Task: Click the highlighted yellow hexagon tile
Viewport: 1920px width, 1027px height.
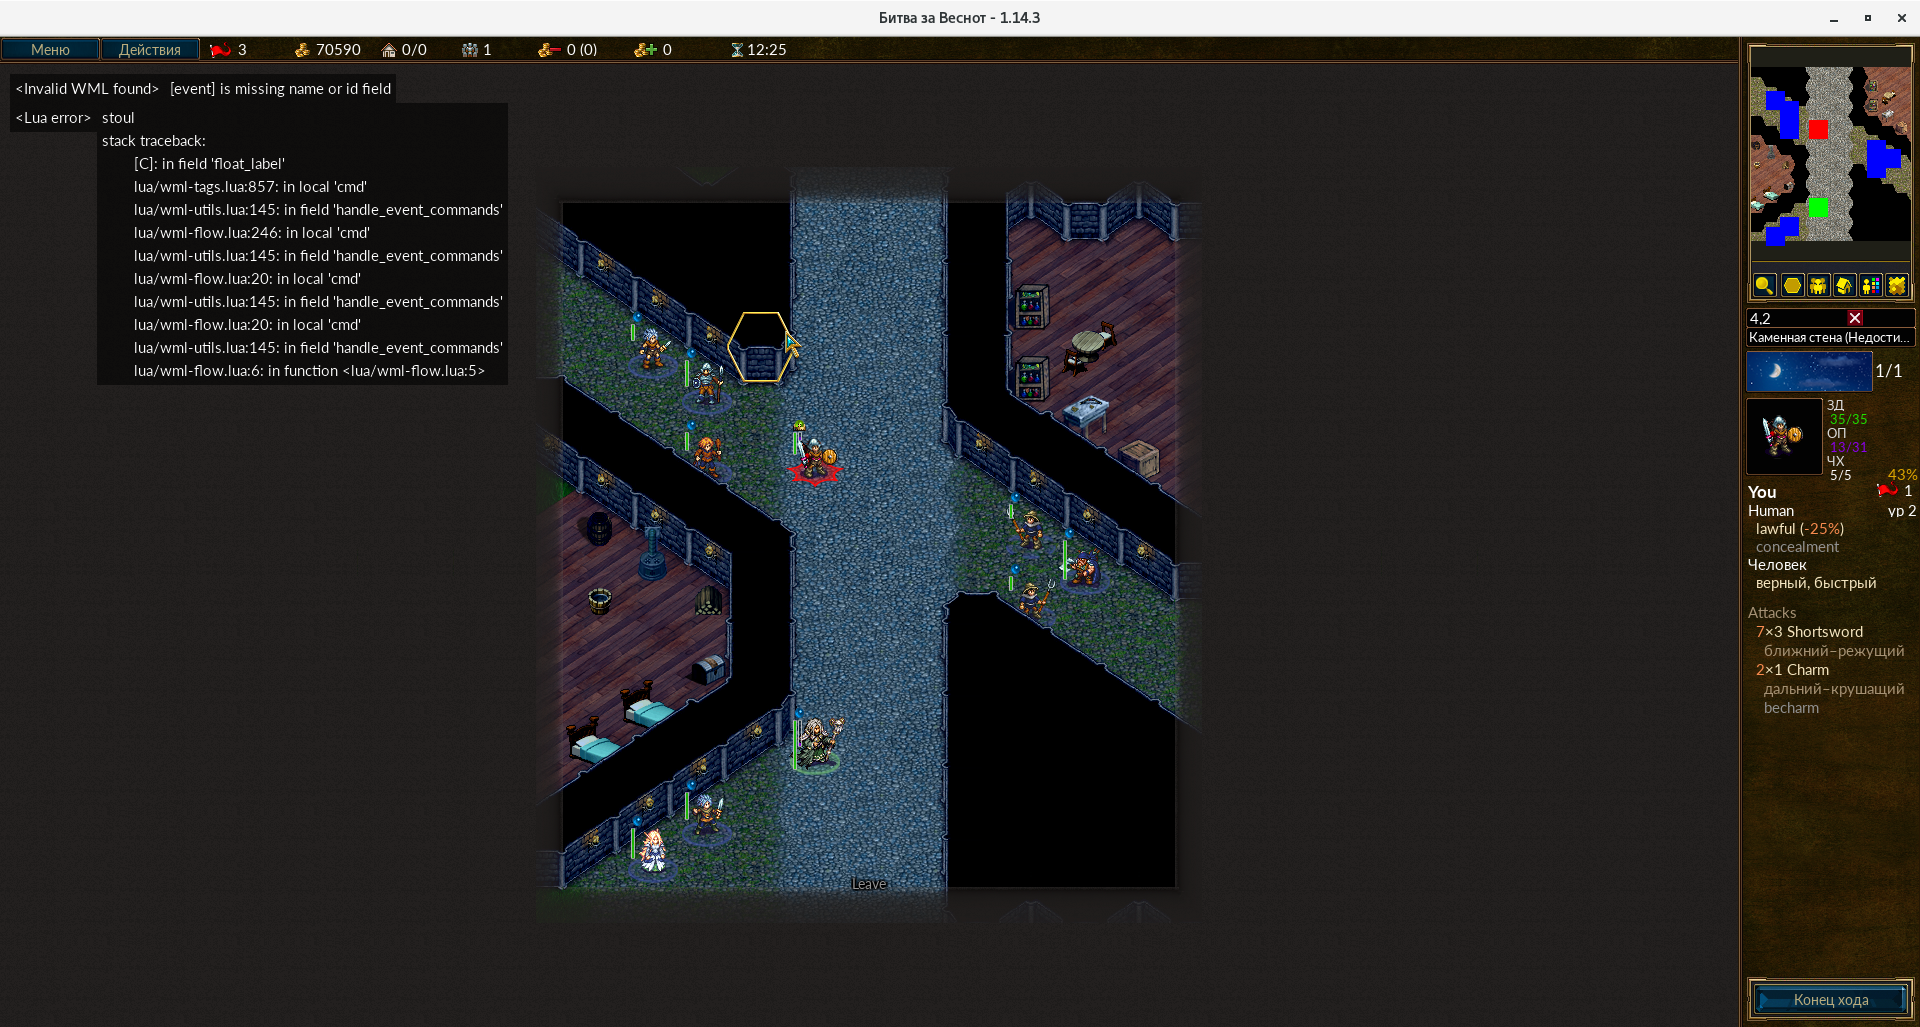Action: click(762, 347)
